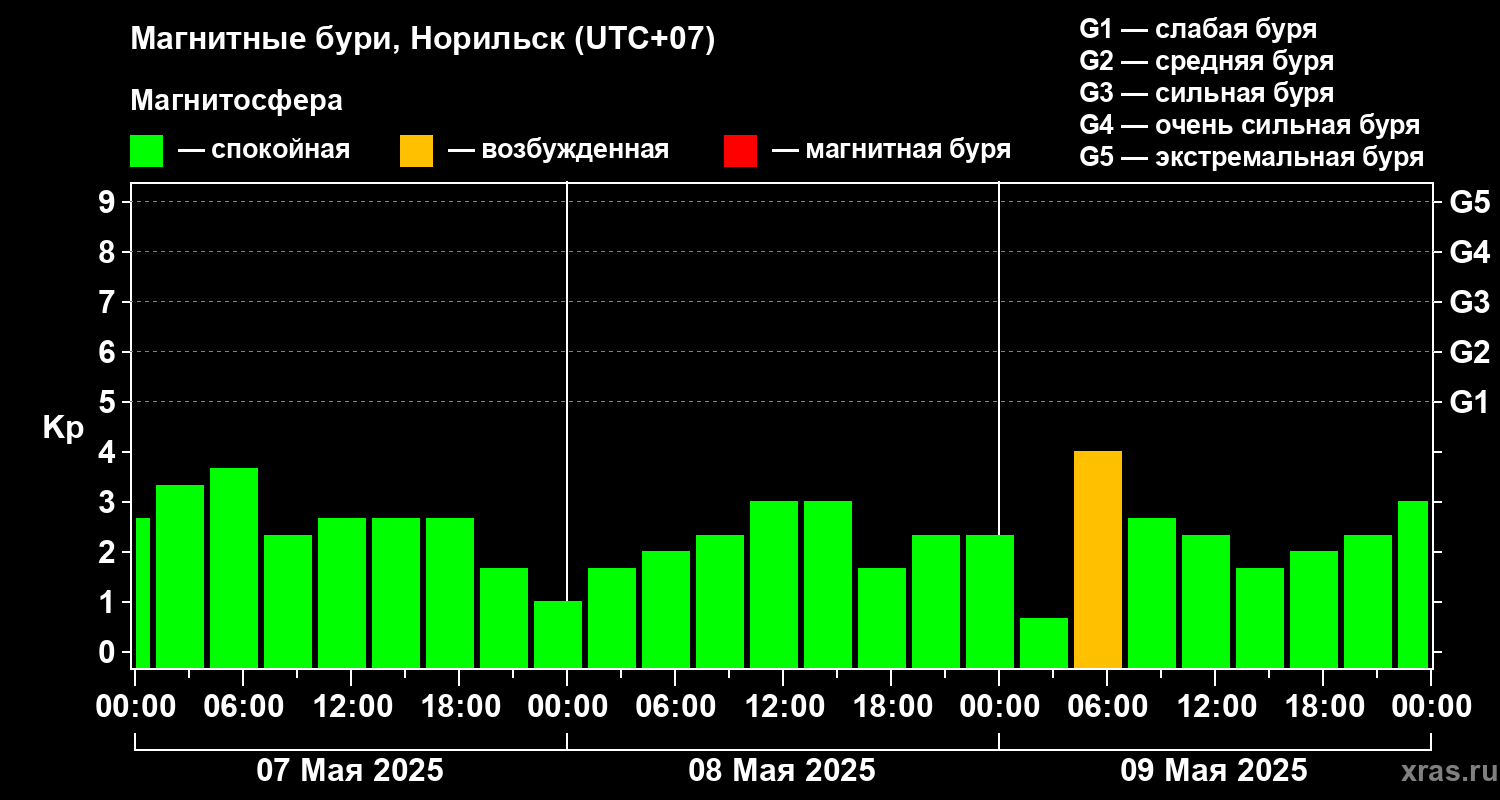Click the '— возбужденная' legend label
The image size is (1500, 800).
558,150
